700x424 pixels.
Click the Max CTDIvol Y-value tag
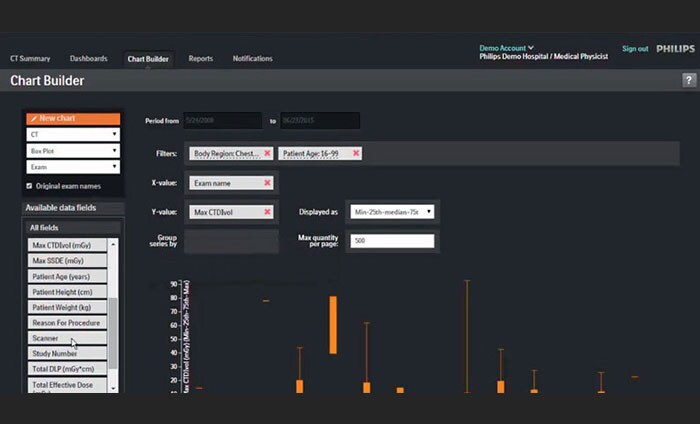(x=231, y=212)
